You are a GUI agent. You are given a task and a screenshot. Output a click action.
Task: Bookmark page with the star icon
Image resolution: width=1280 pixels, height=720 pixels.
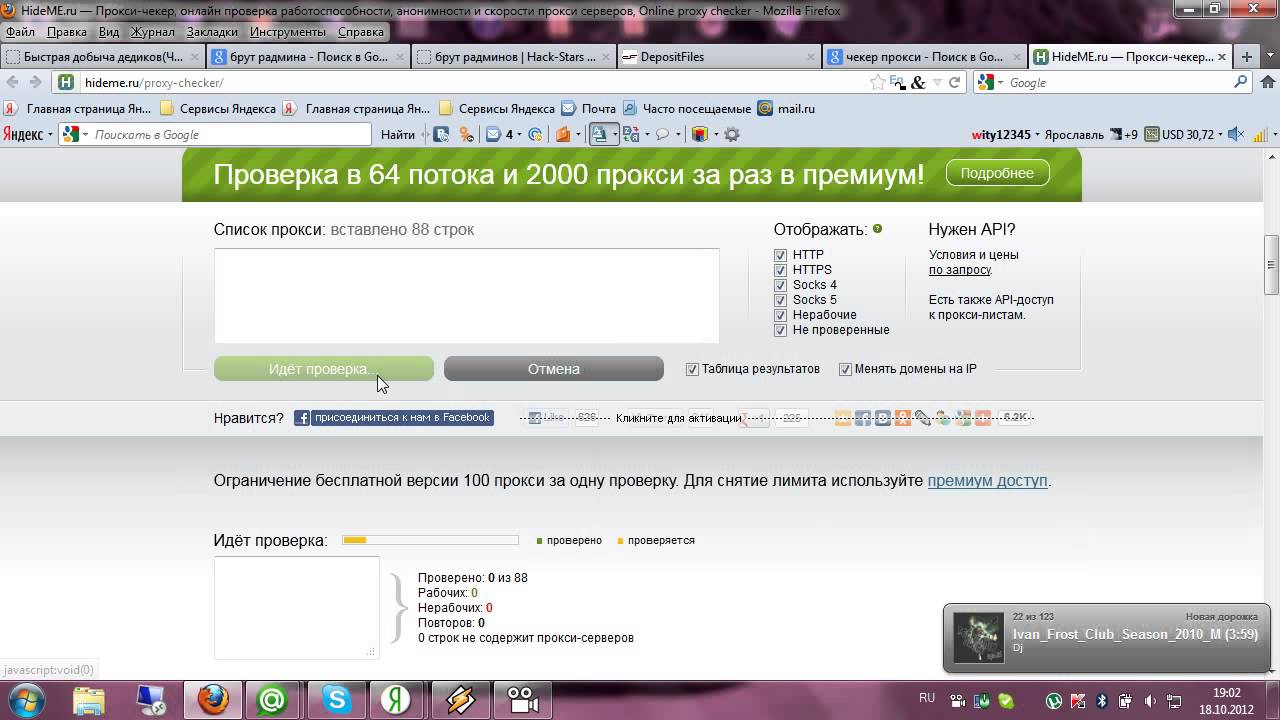[877, 82]
